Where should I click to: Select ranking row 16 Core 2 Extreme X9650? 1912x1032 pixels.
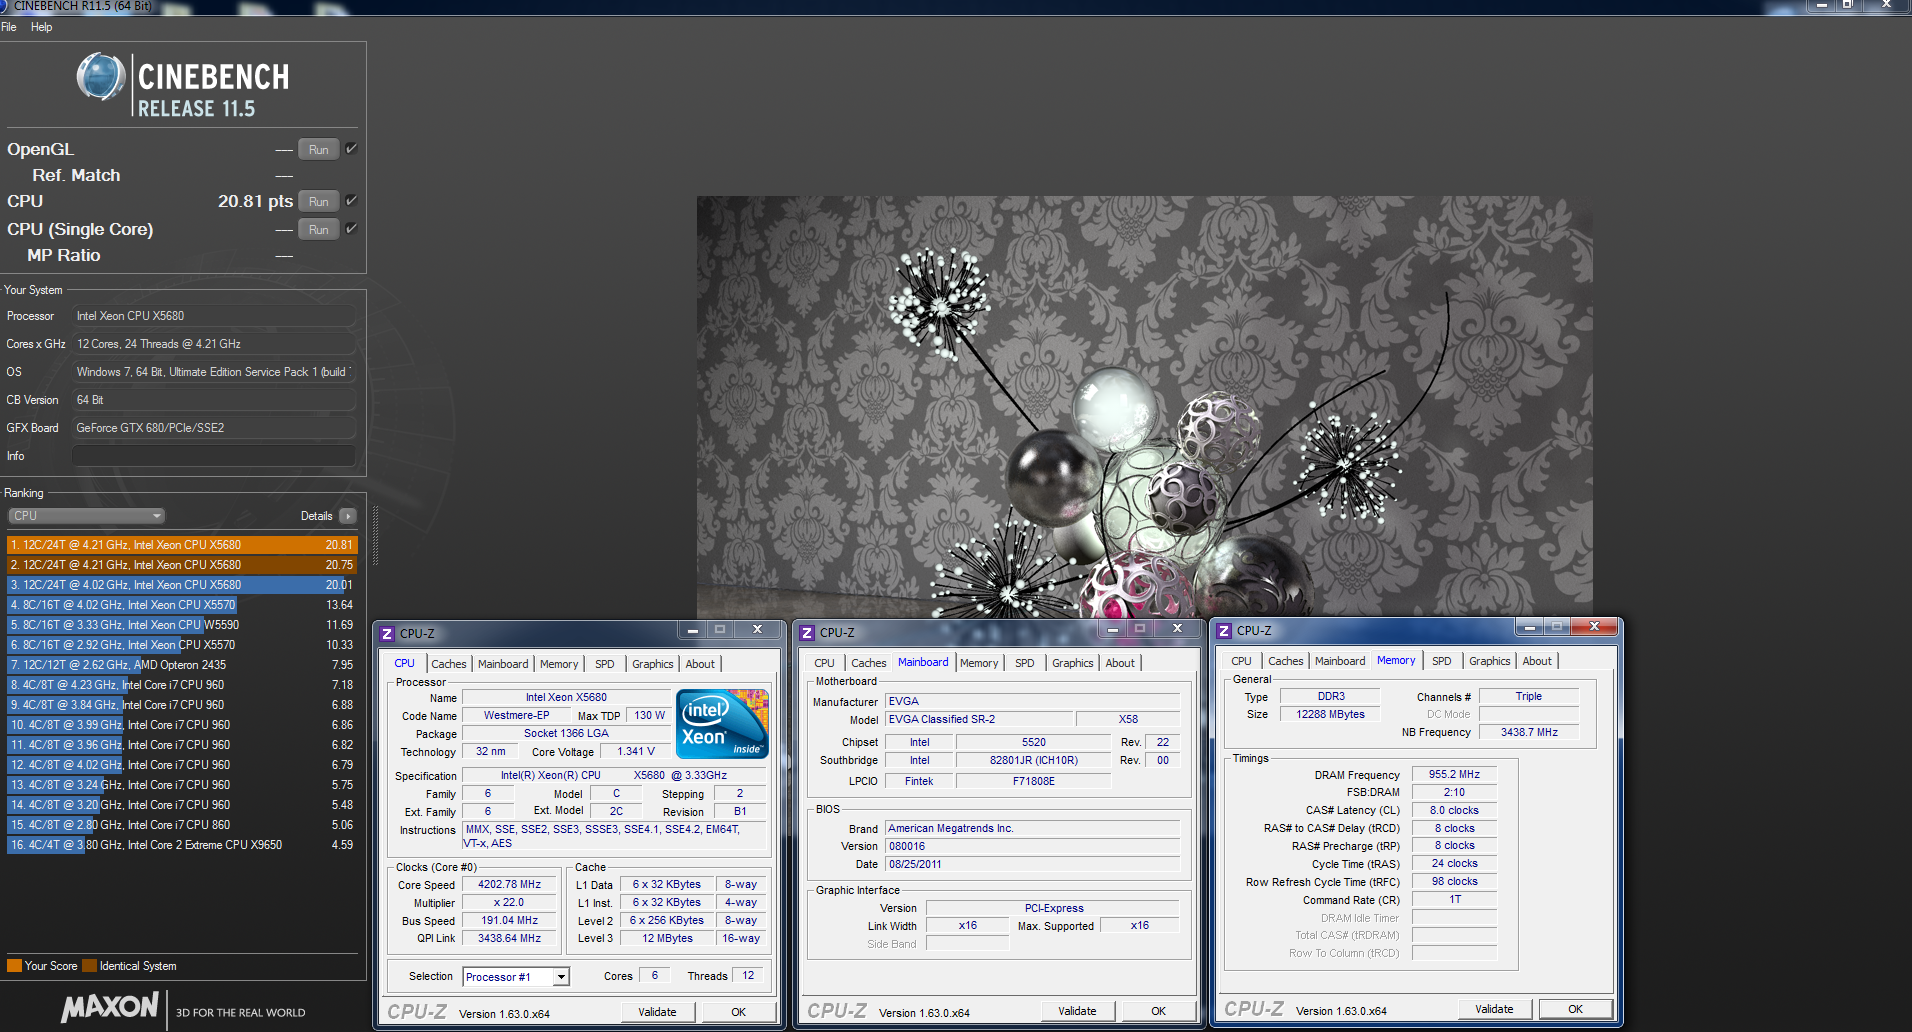pos(182,845)
